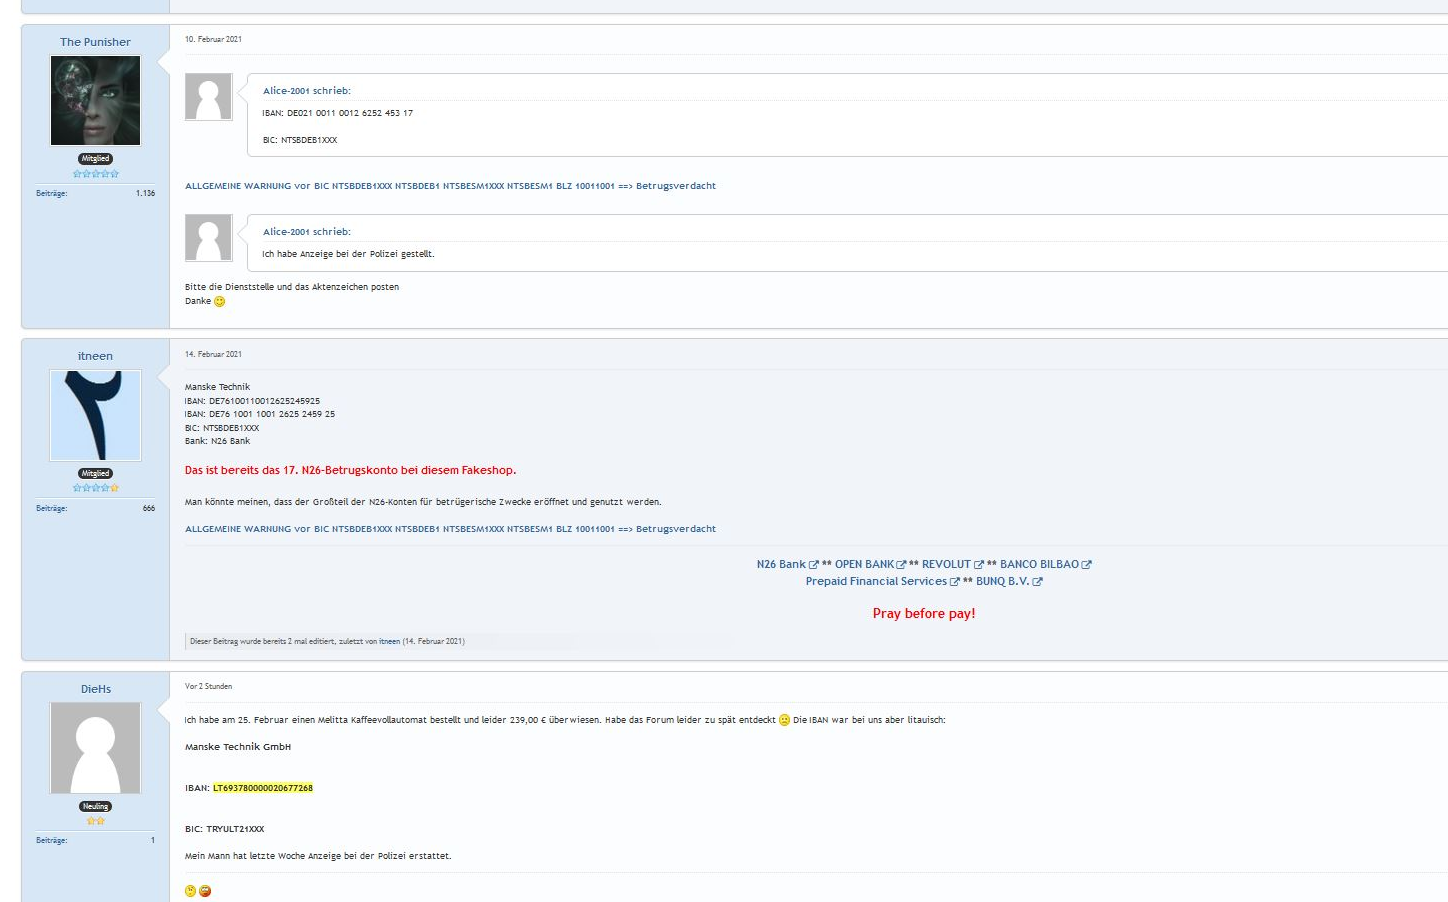The image size is (1448, 902).
Task: Click the external link icon next to REVOLUT
Action: click(978, 564)
